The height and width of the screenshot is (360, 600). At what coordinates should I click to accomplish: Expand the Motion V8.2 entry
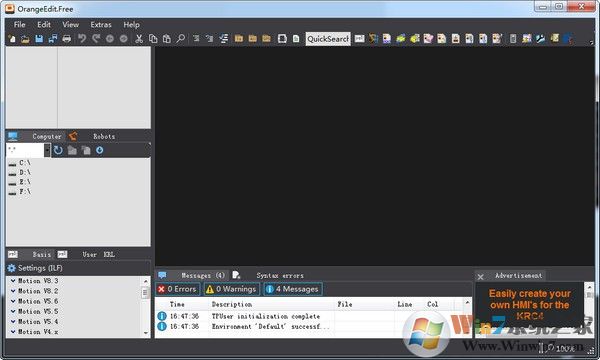click(x=13, y=291)
